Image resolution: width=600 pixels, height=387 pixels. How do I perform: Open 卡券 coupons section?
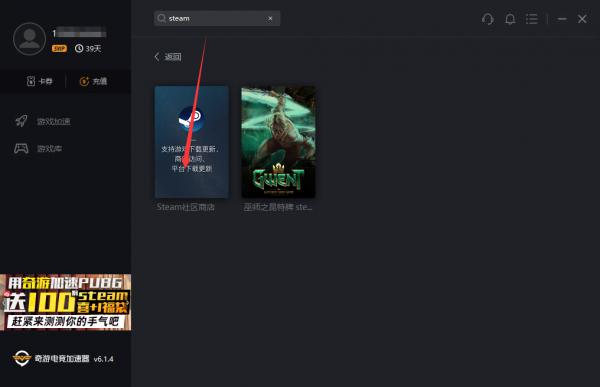pos(40,81)
